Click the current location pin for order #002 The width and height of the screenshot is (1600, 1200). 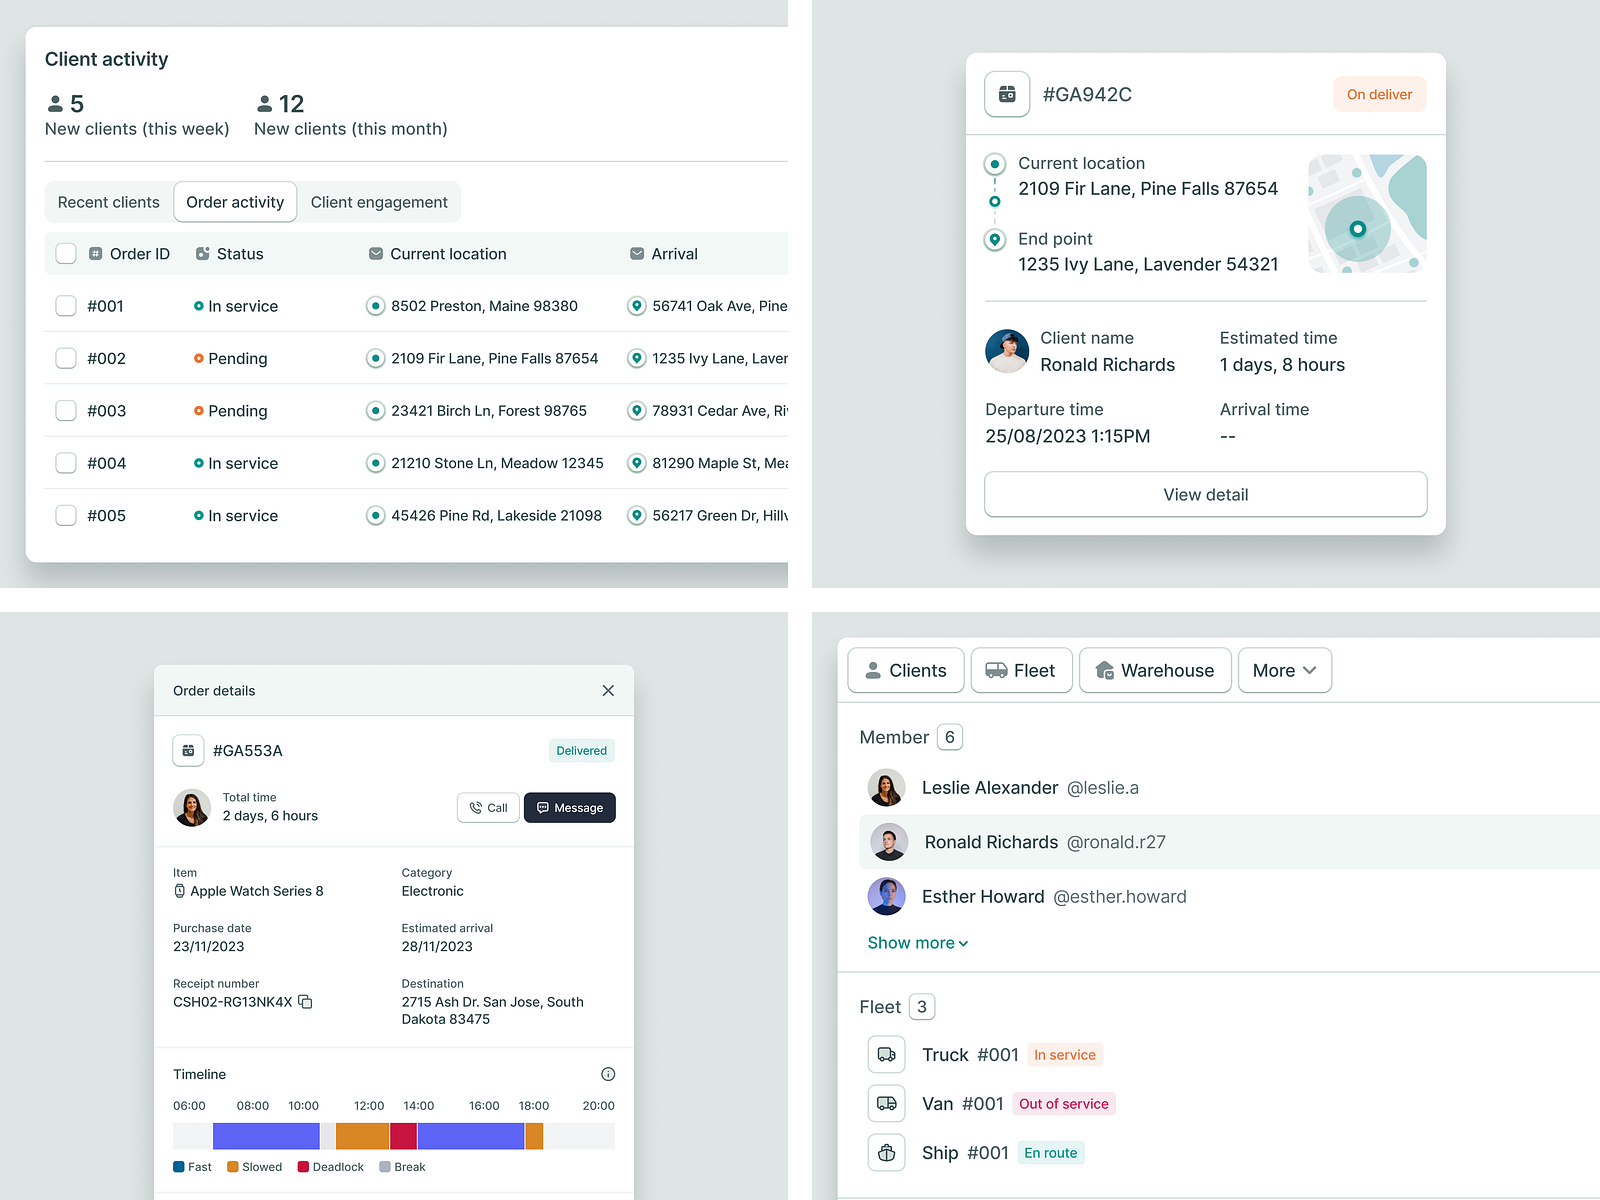point(375,357)
